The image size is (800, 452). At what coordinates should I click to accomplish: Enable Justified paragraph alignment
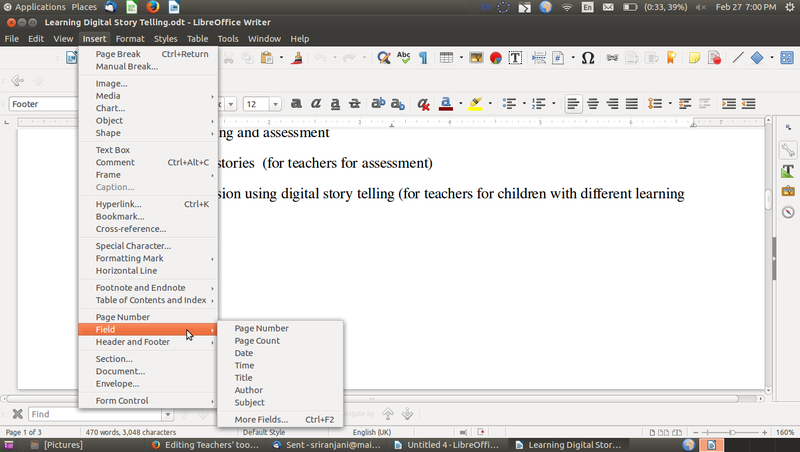pos(632,104)
